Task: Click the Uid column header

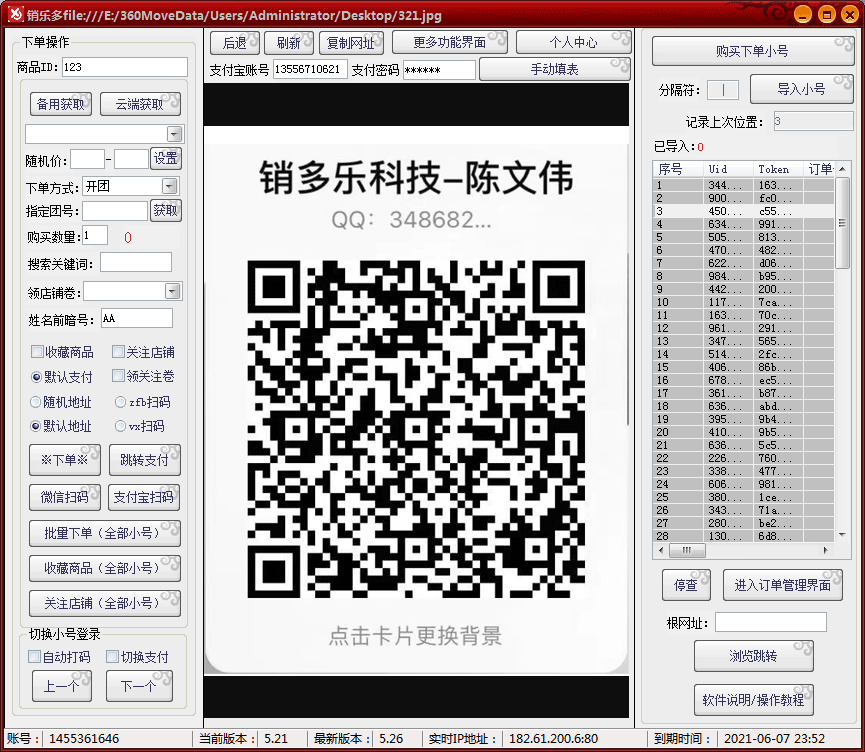Action: [728, 169]
